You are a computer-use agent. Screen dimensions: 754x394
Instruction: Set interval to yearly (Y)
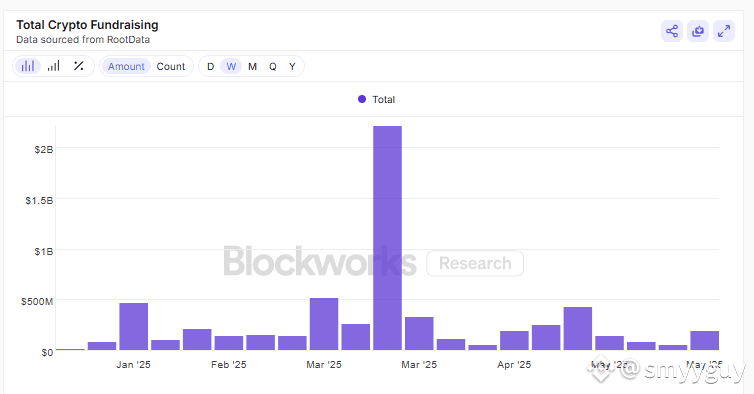tap(292, 66)
